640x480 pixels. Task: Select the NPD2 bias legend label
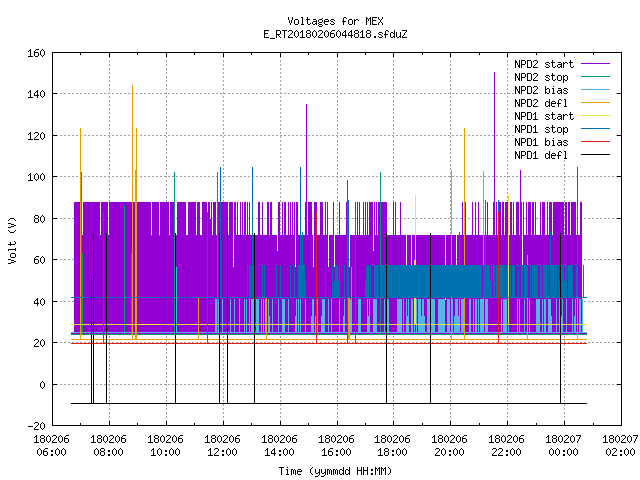point(541,90)
